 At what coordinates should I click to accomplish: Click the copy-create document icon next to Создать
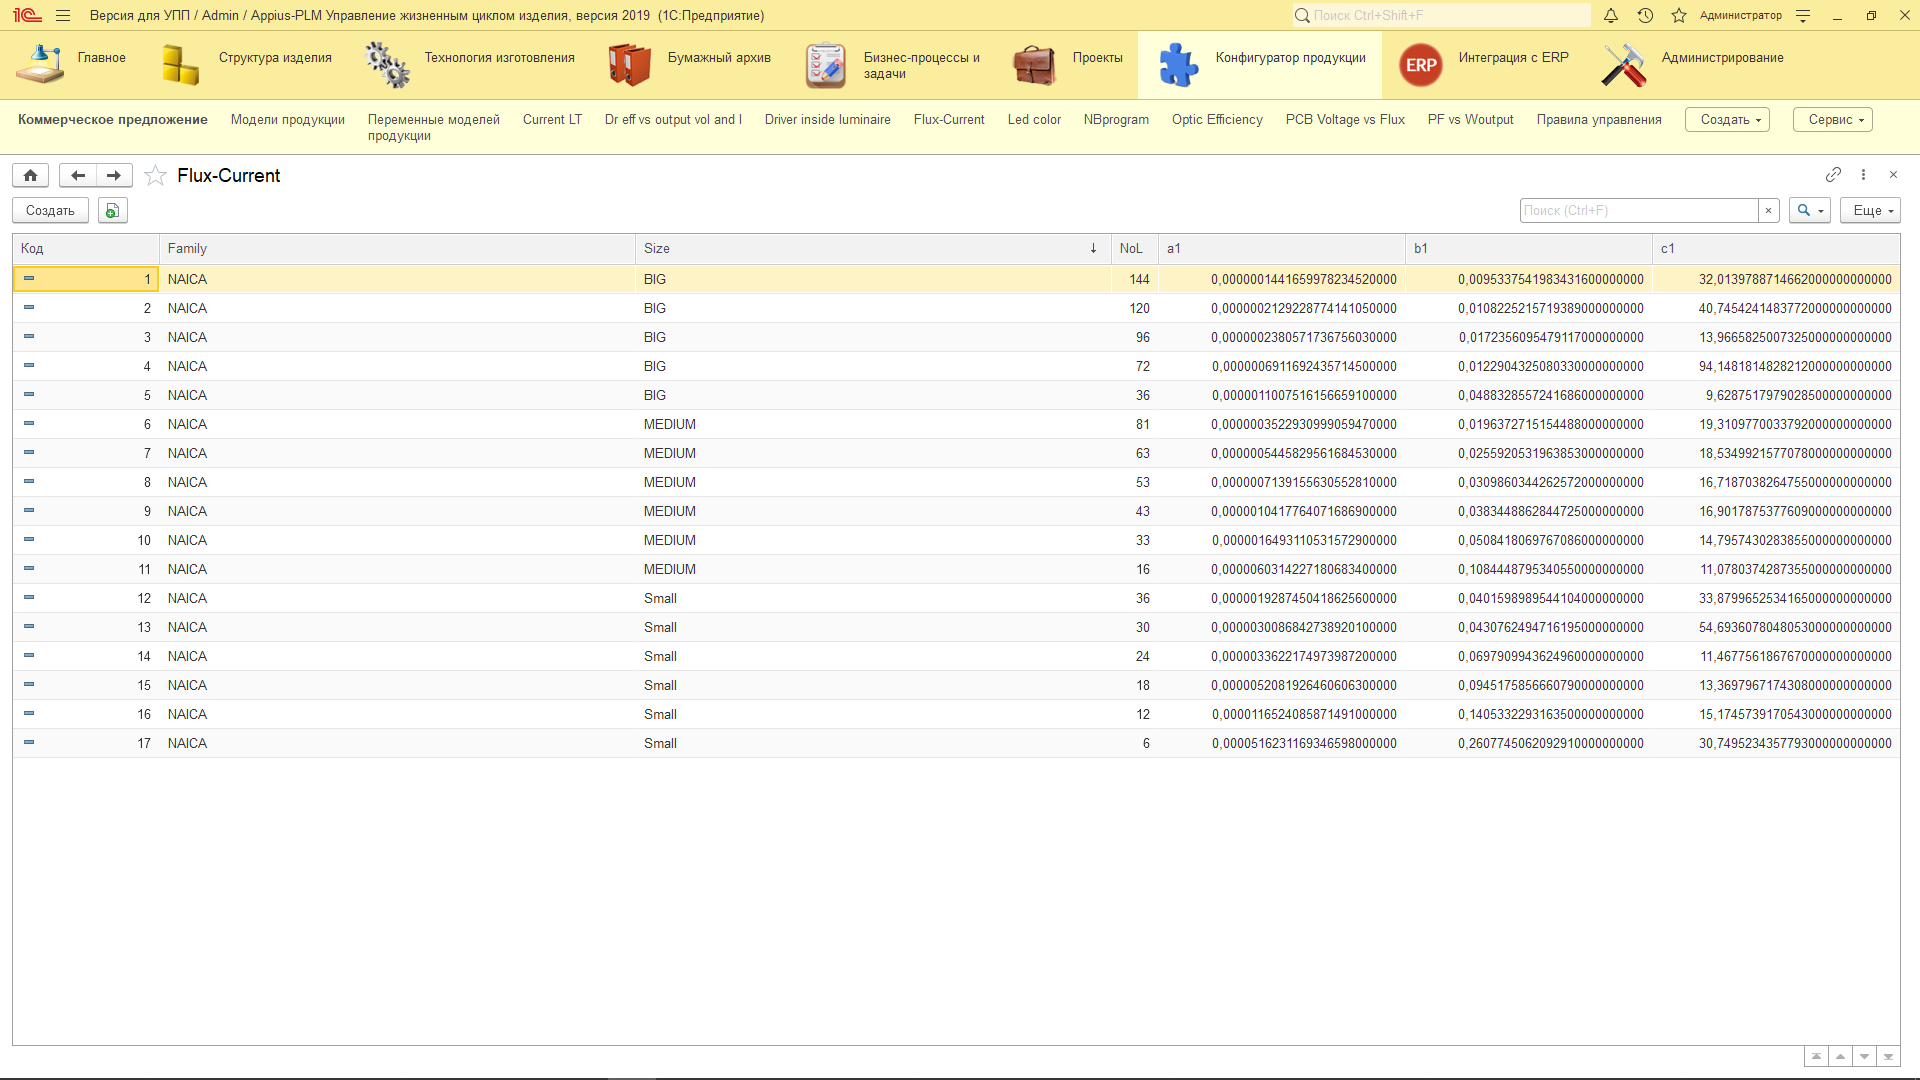[x=113, y=211]
